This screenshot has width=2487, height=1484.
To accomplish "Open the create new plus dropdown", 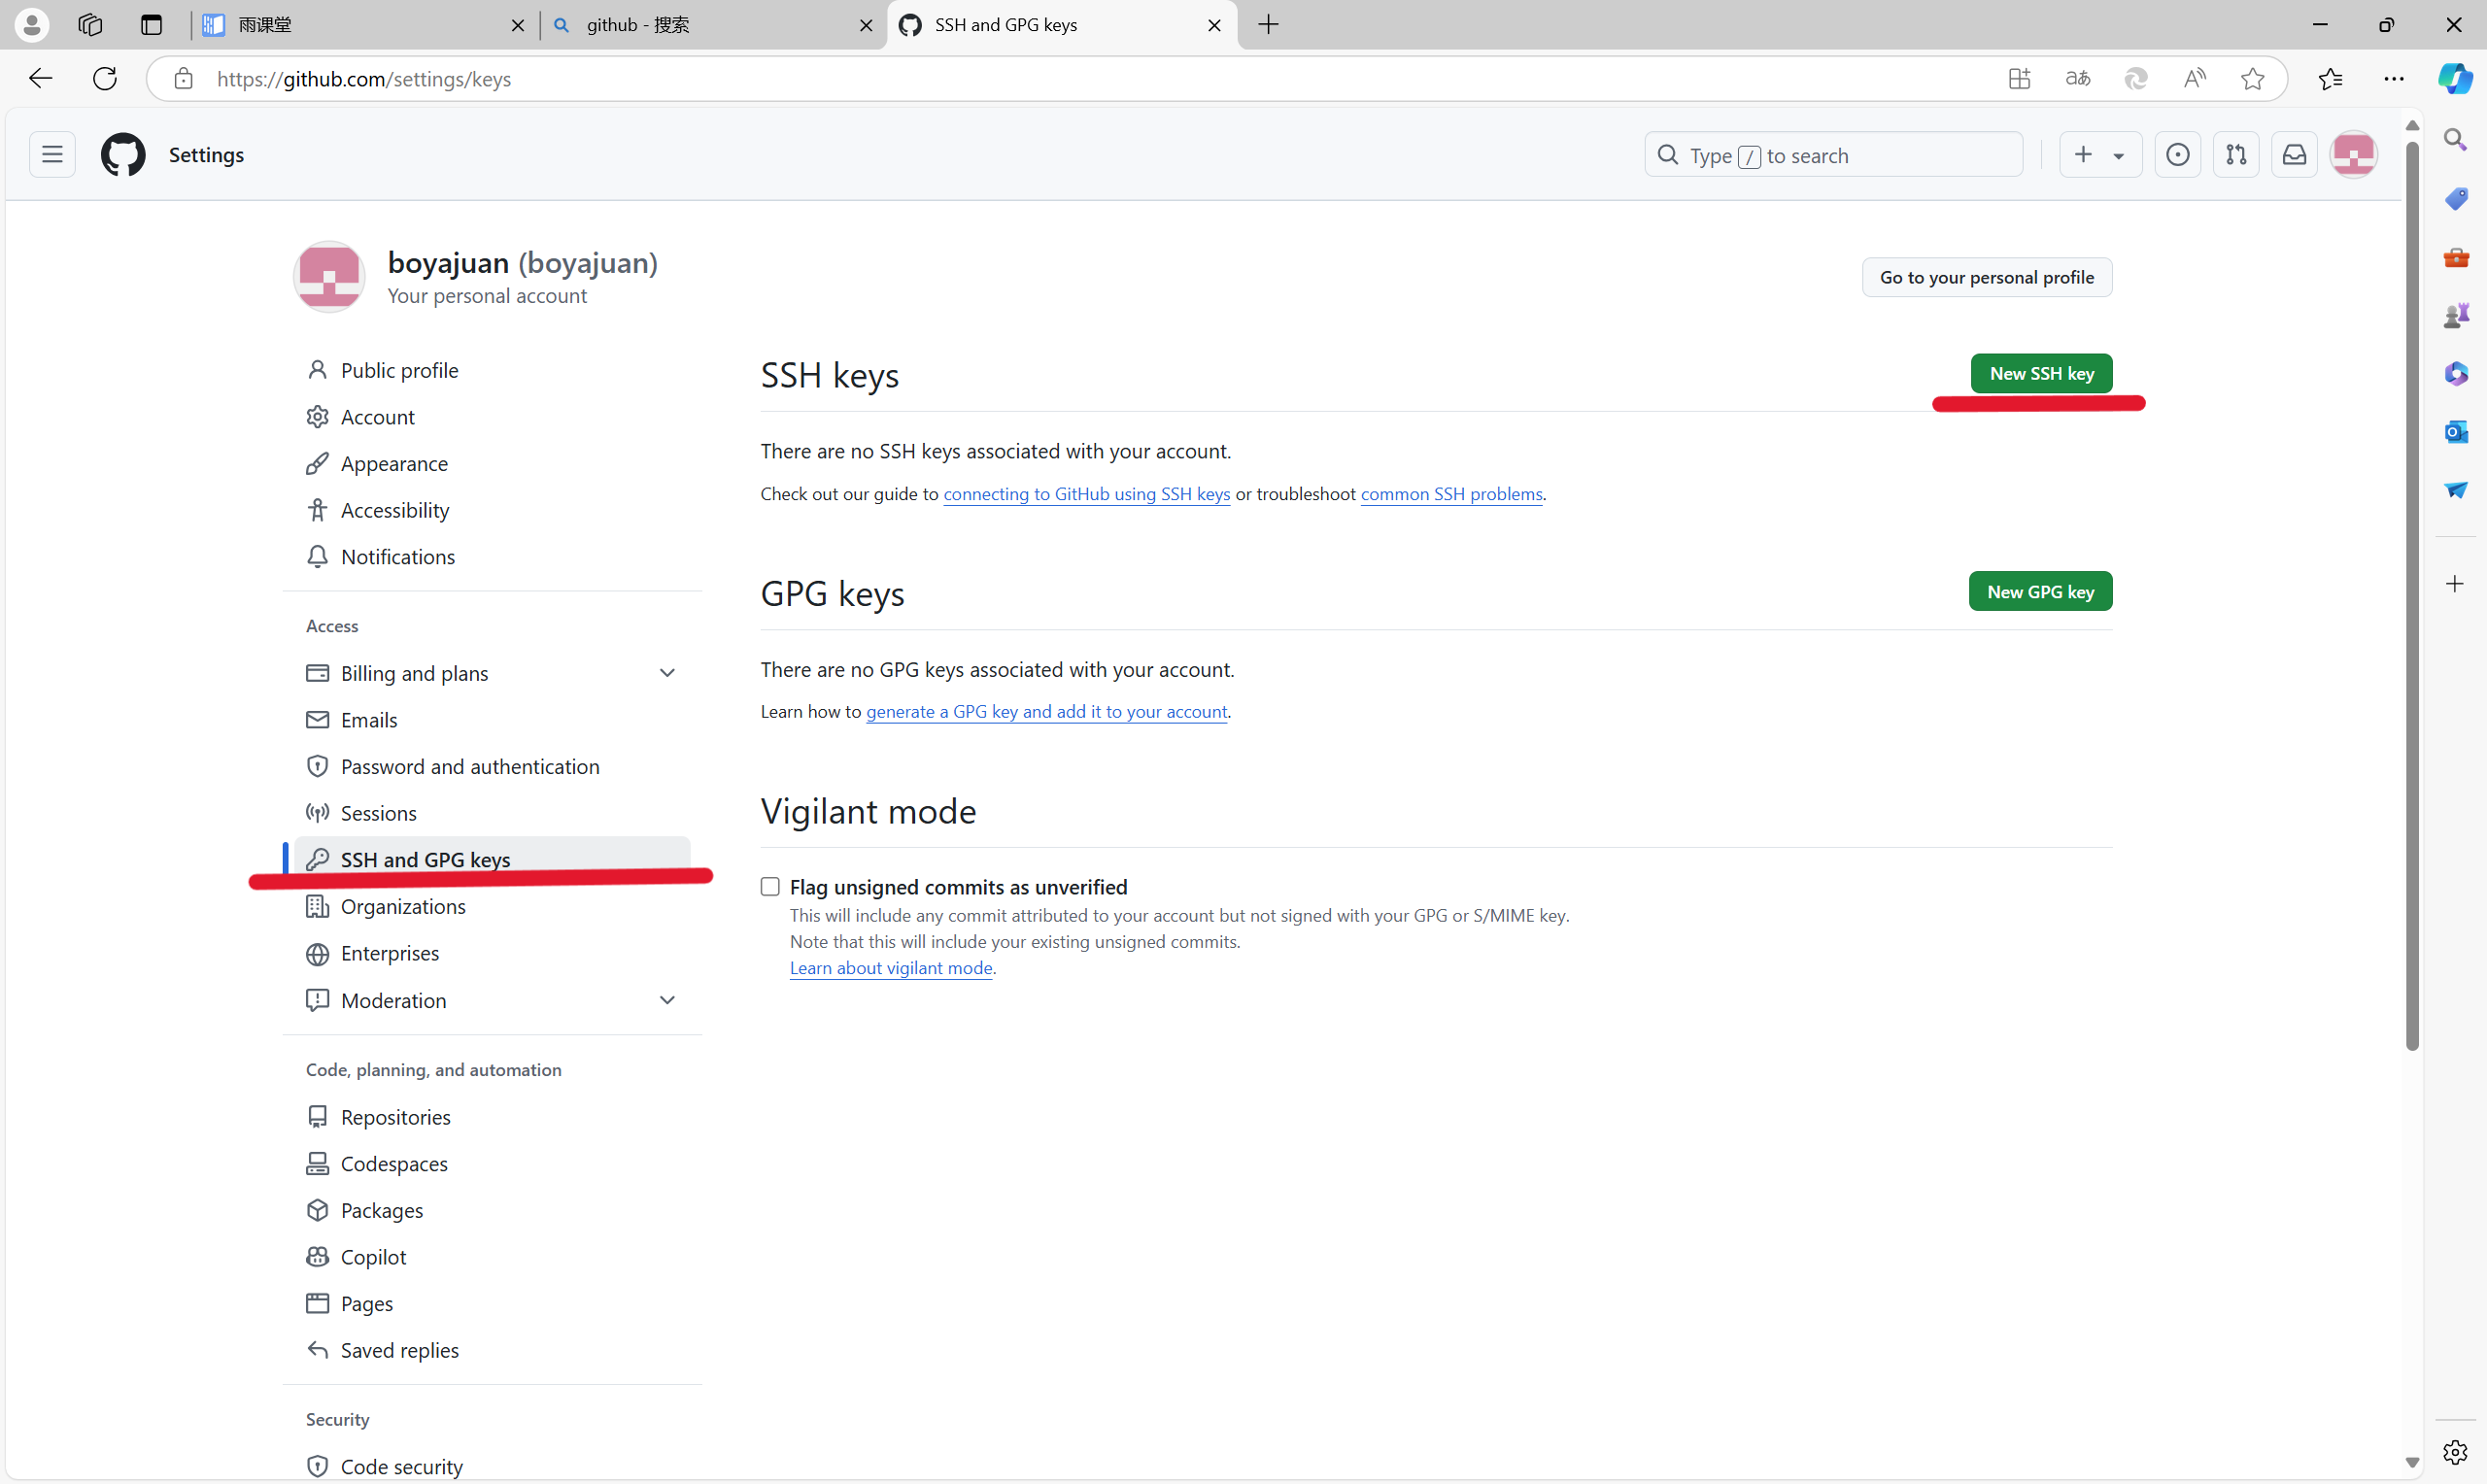I will click(2098, 155).
